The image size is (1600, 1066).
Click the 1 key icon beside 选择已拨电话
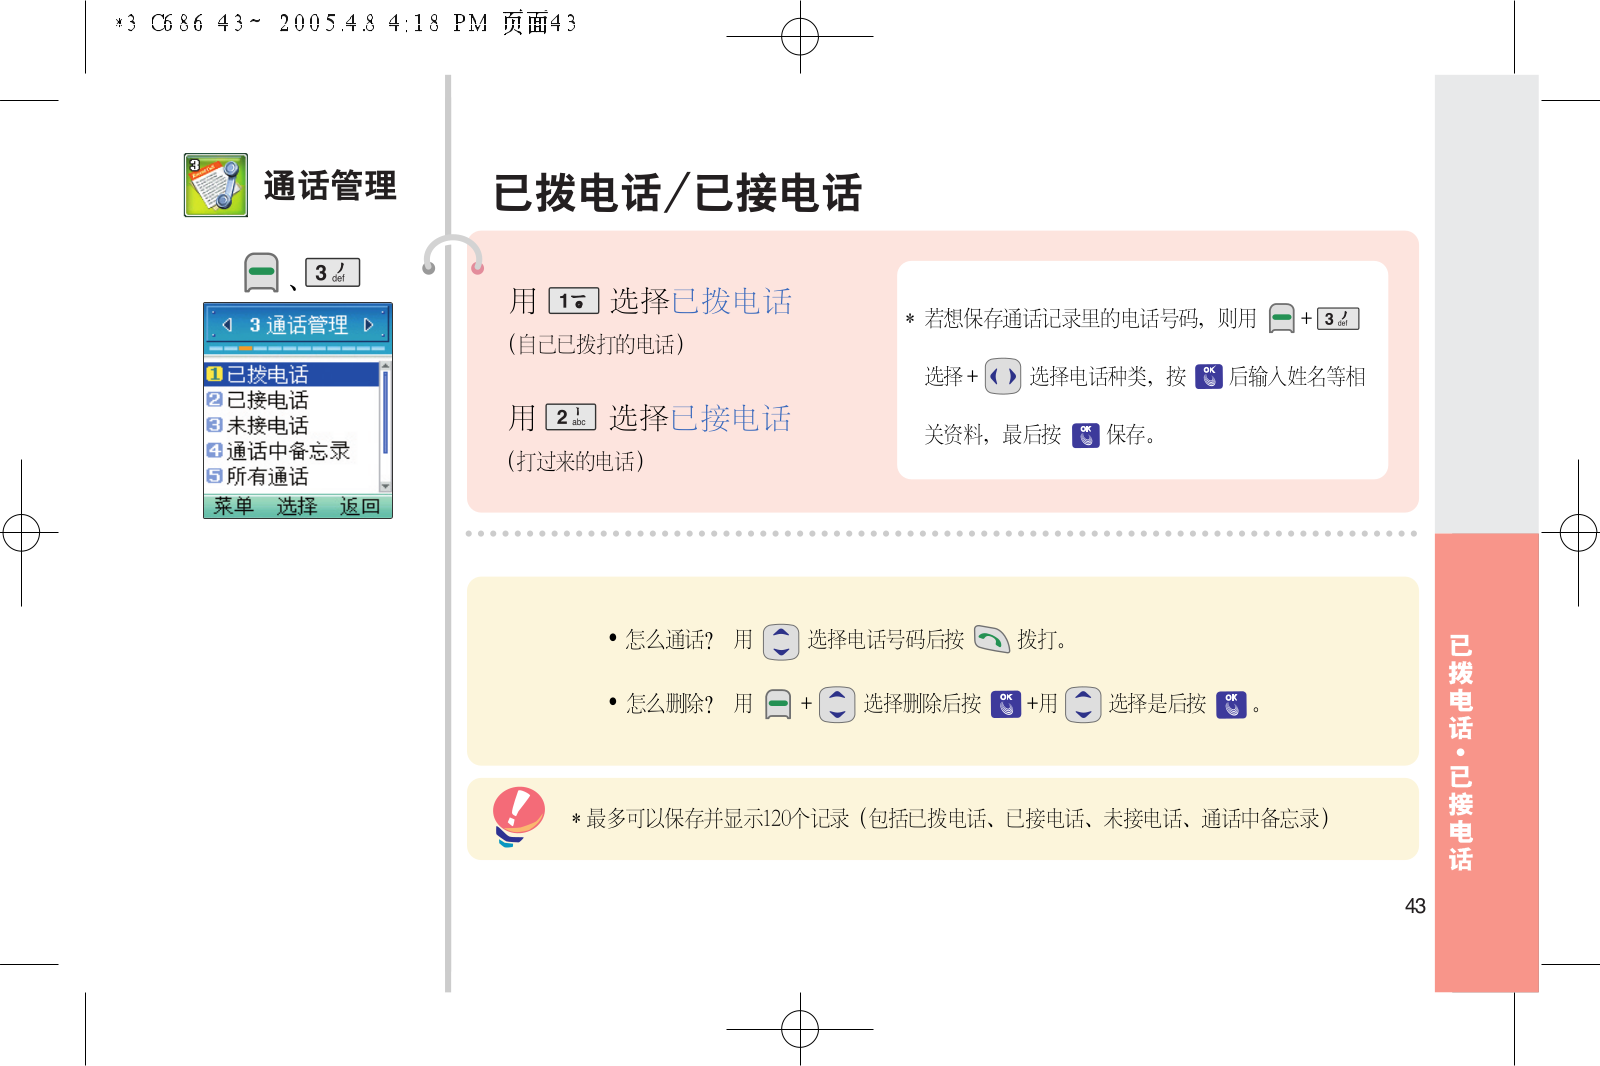[574, 301]
